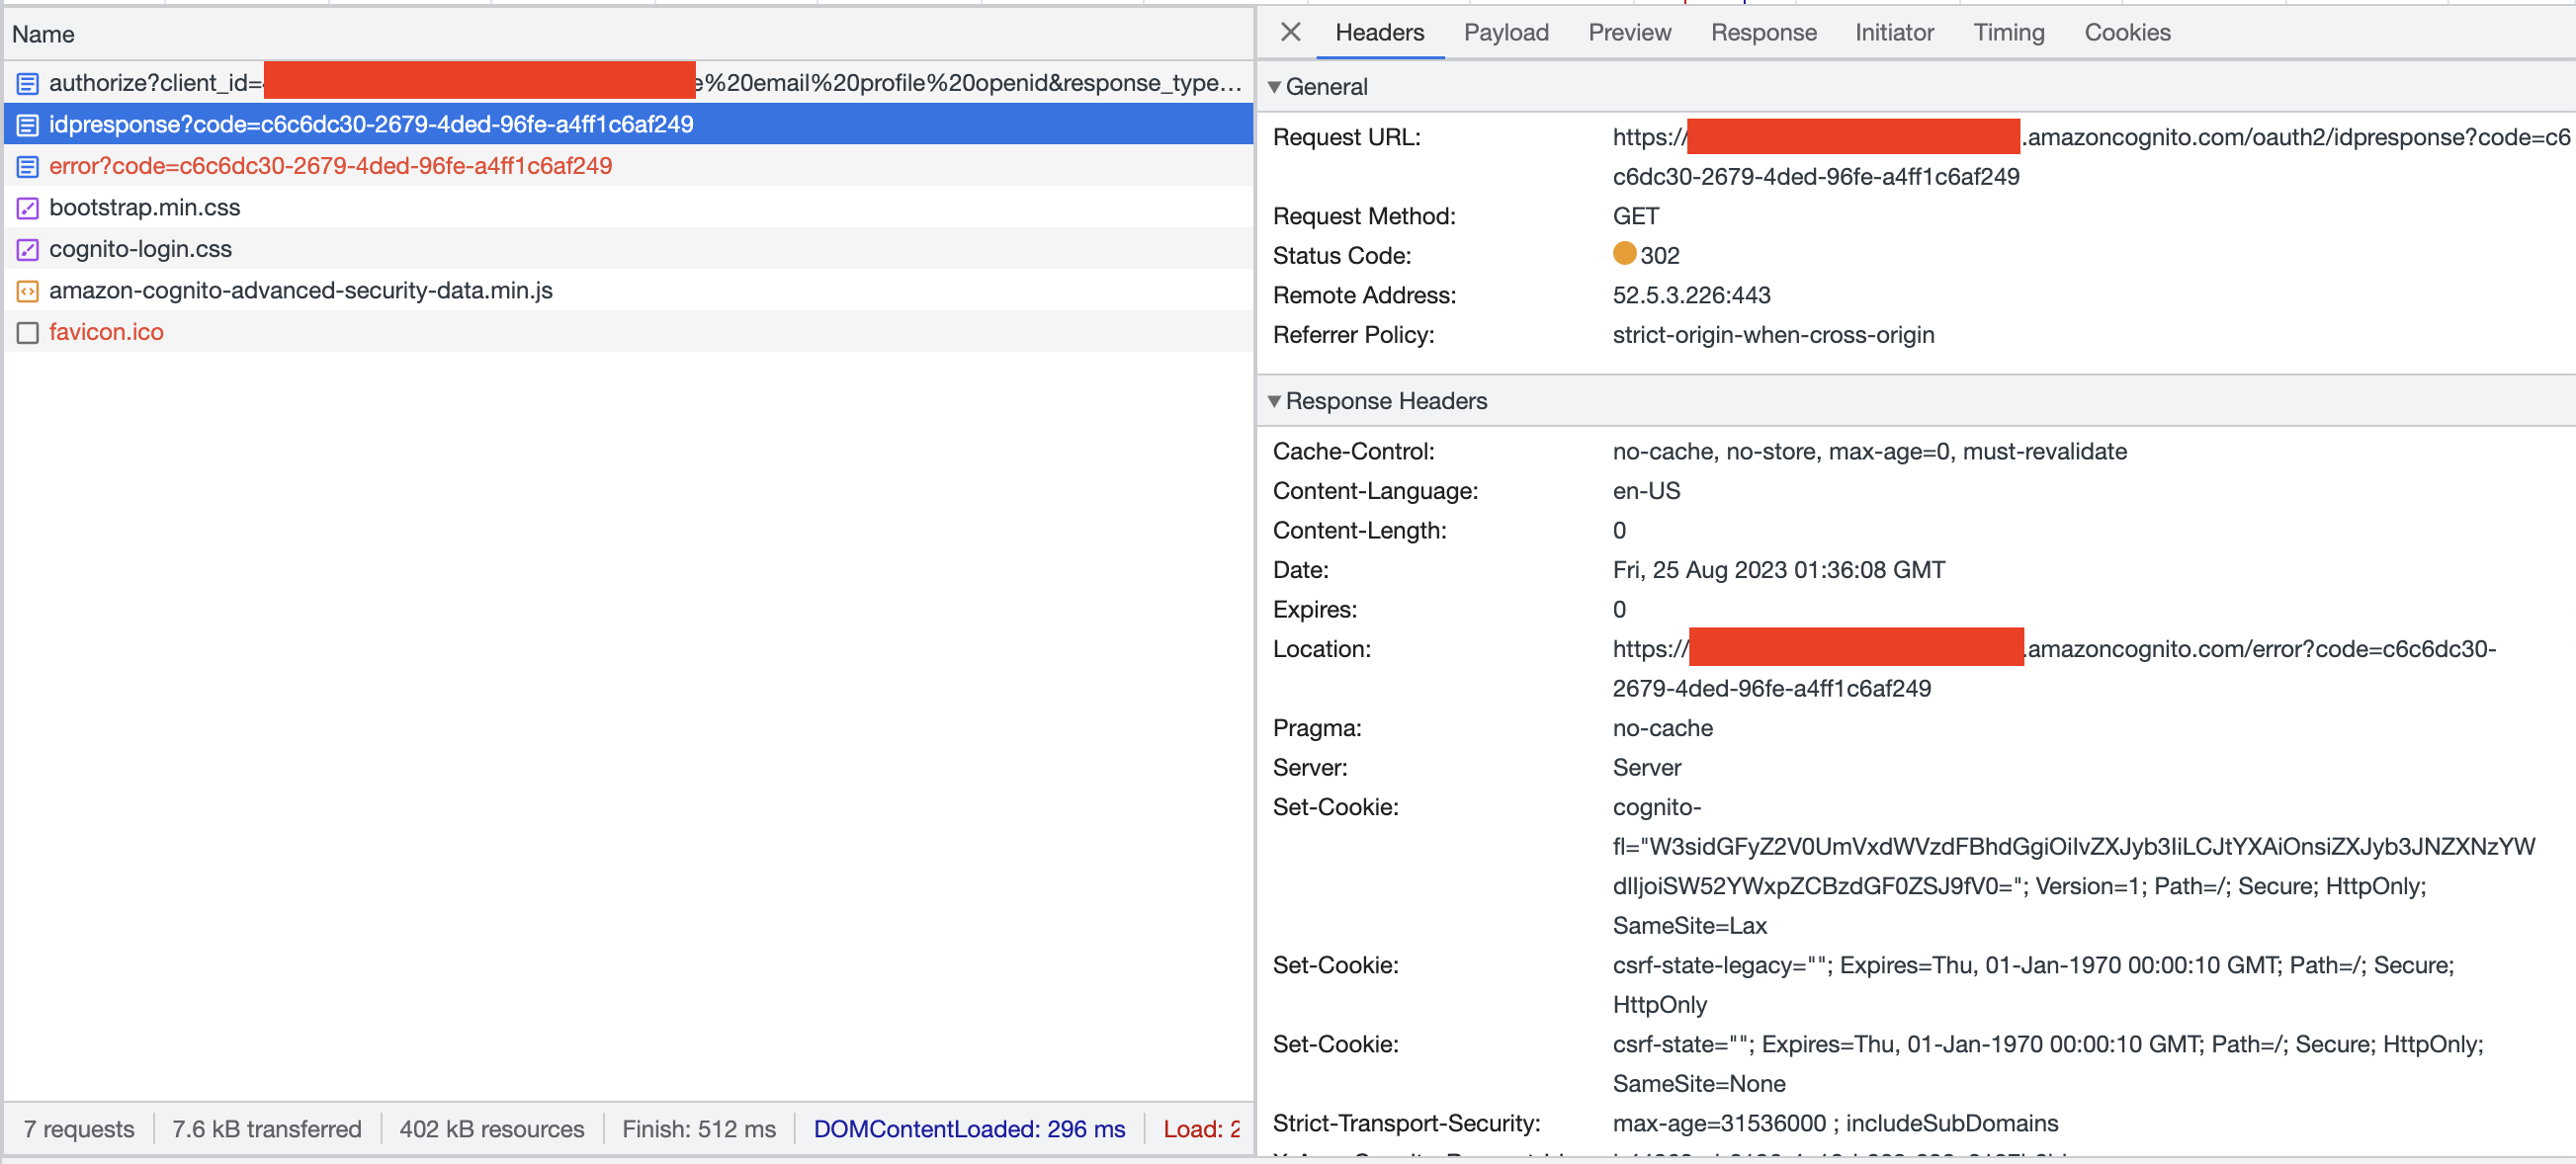The width and height of the screenshot is (2576, 1164).
Task: Click the stylesheet icon beside cognito-login.css
Action: [27, 249]
